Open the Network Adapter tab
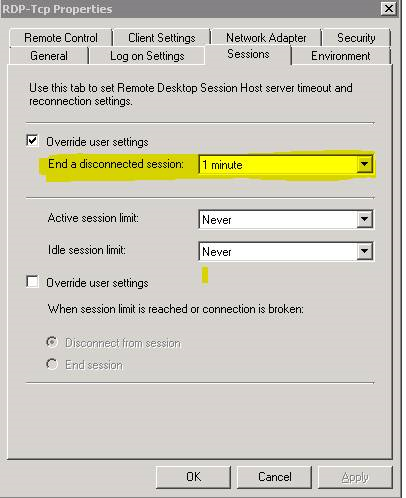406x498 pixels. [x=266, y=38]
